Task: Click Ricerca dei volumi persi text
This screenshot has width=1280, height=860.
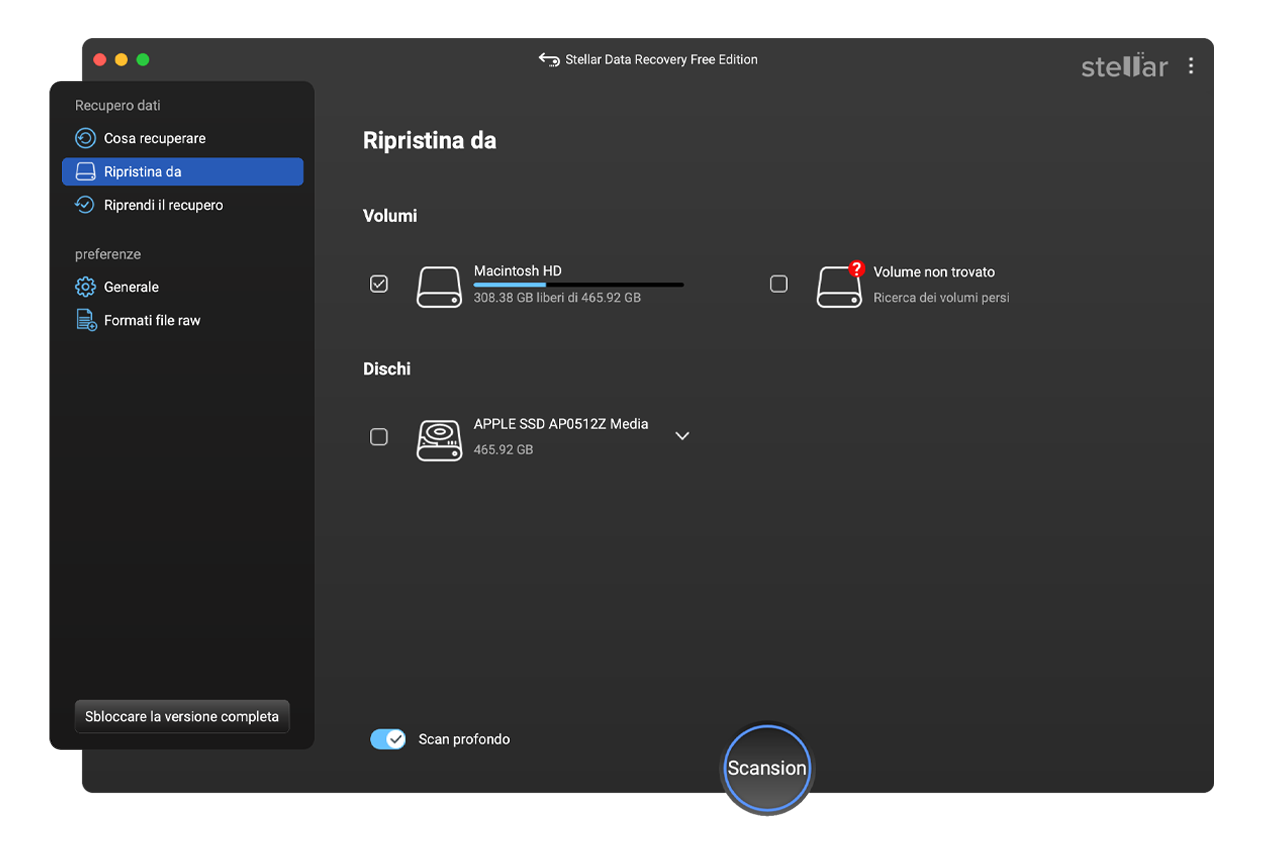Action: (x=941, y=298)
